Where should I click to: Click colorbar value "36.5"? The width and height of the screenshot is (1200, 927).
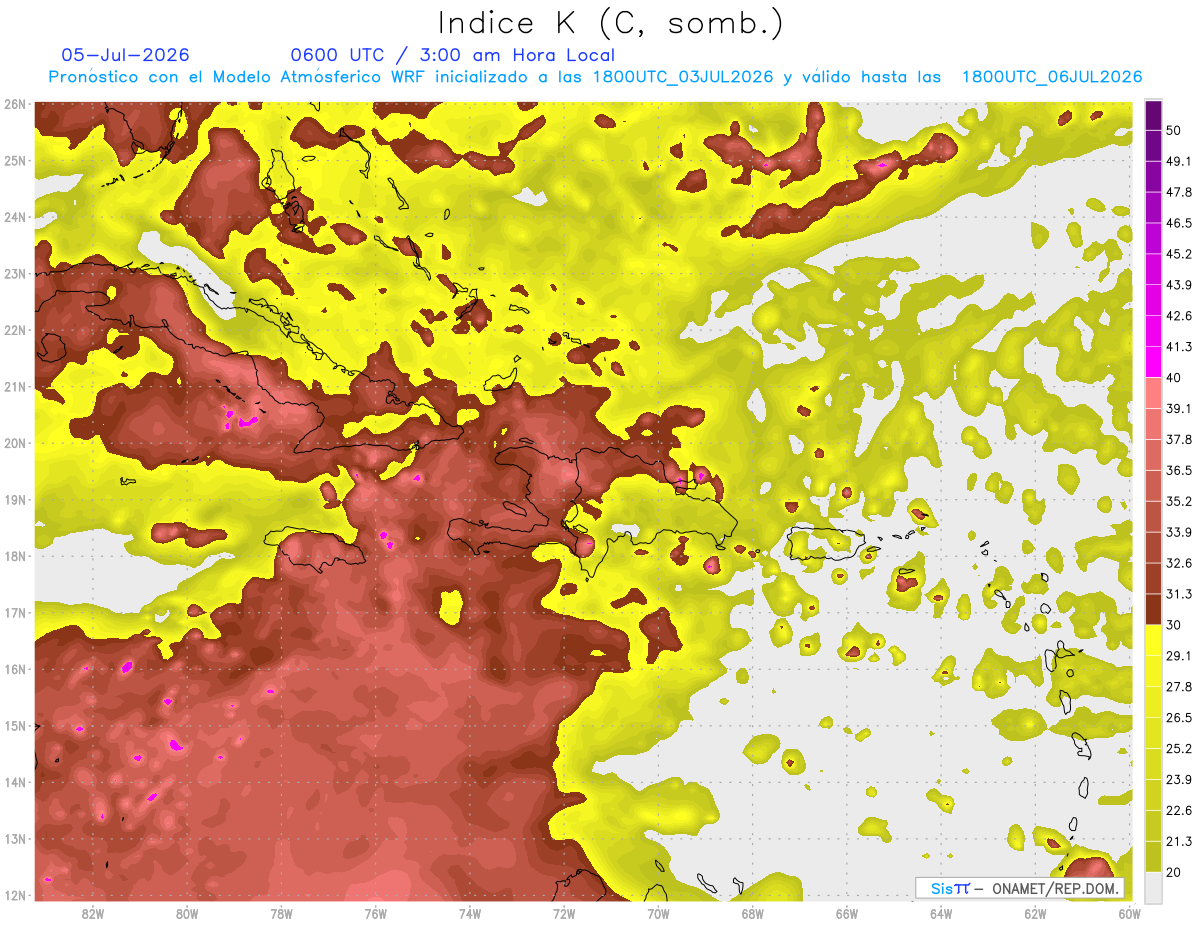tap(1179, 470)
